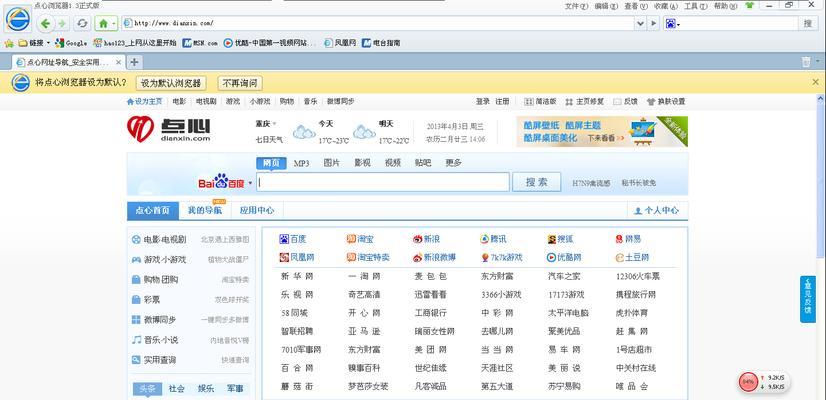The image size is (826, 400).
Task: Click the forward navigation arrow
Action: pyautogui.click(x=62, y=23)
